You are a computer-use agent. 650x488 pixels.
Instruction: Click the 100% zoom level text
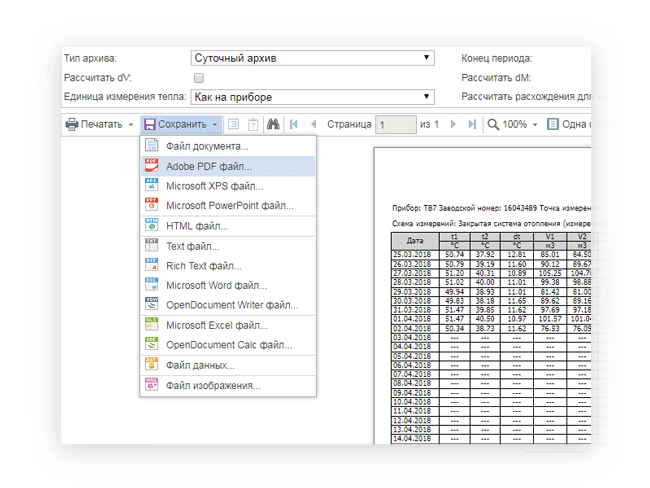[x=514, y=124]
